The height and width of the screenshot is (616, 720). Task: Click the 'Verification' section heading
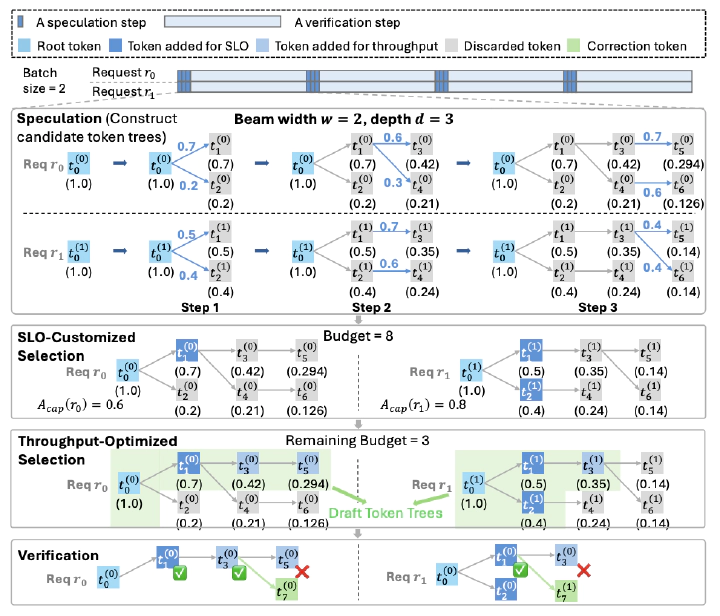58,555
